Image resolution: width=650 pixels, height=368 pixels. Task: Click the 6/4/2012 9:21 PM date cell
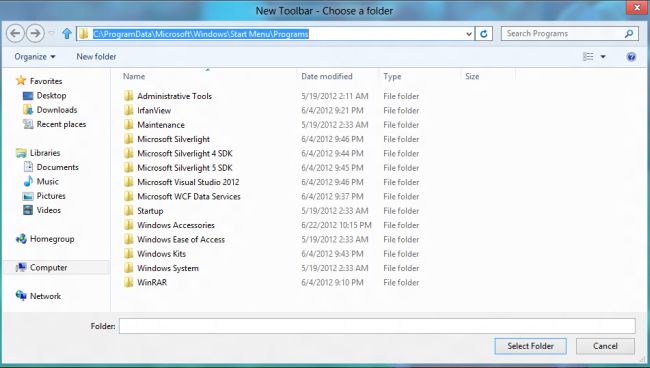332,110
